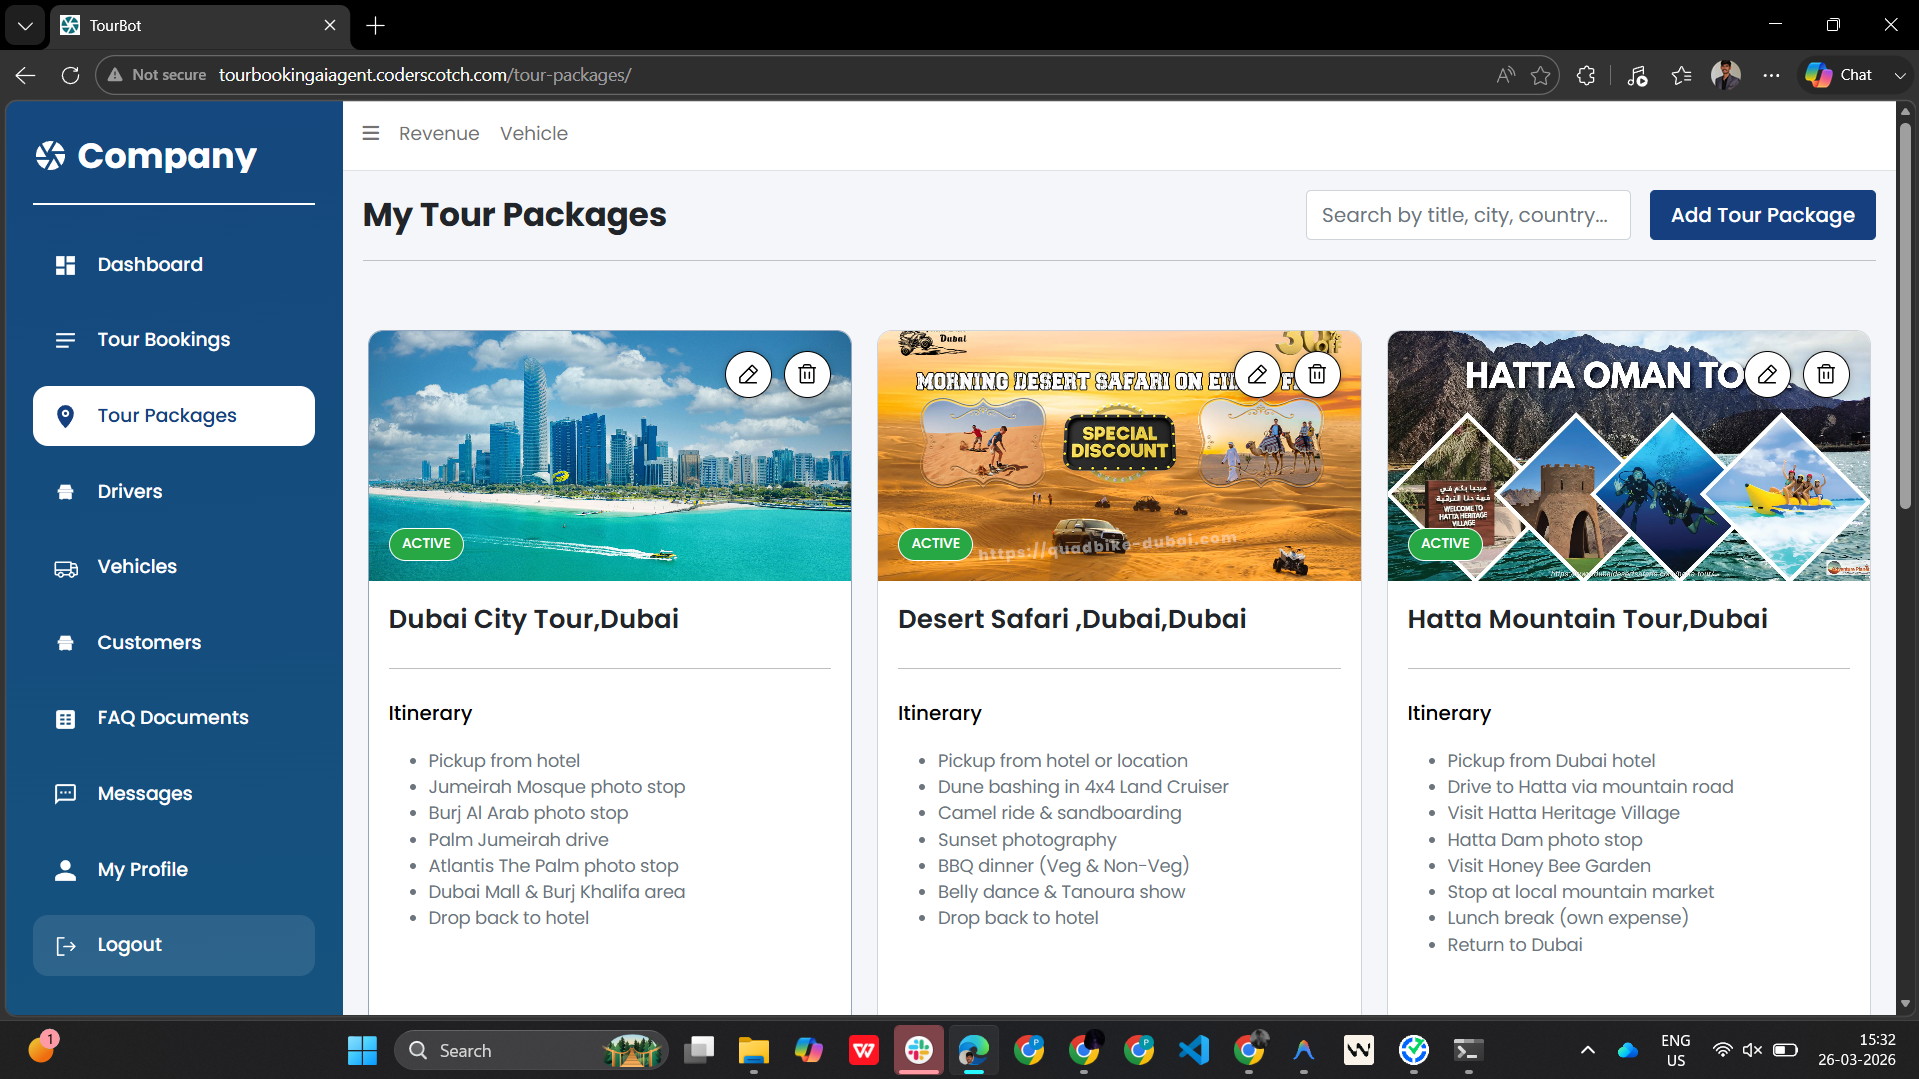
Task: Show hidden system tray icons
Action: pyautogui.click(x=1587, y=1050)
